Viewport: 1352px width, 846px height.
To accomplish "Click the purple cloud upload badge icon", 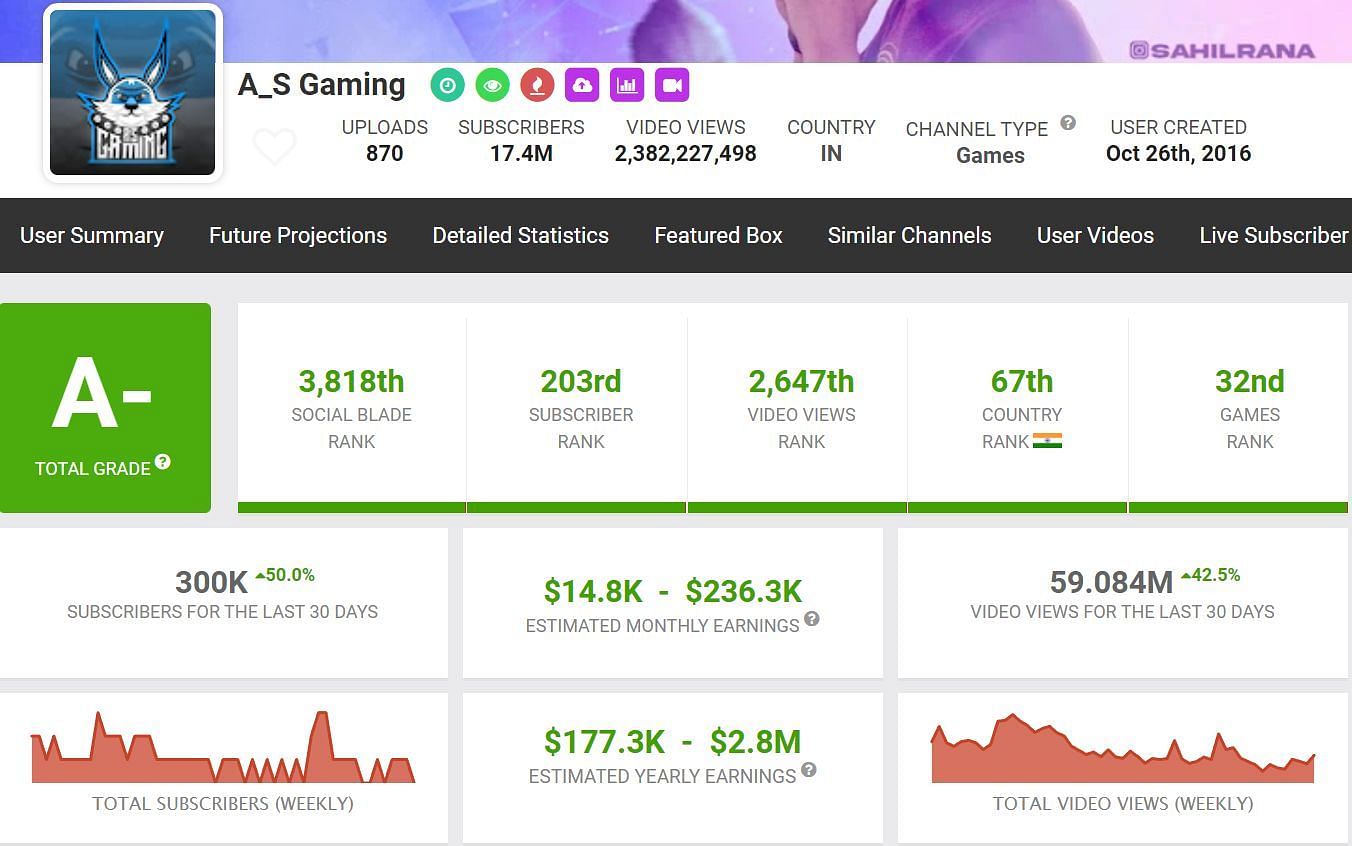I will (582, 85).
